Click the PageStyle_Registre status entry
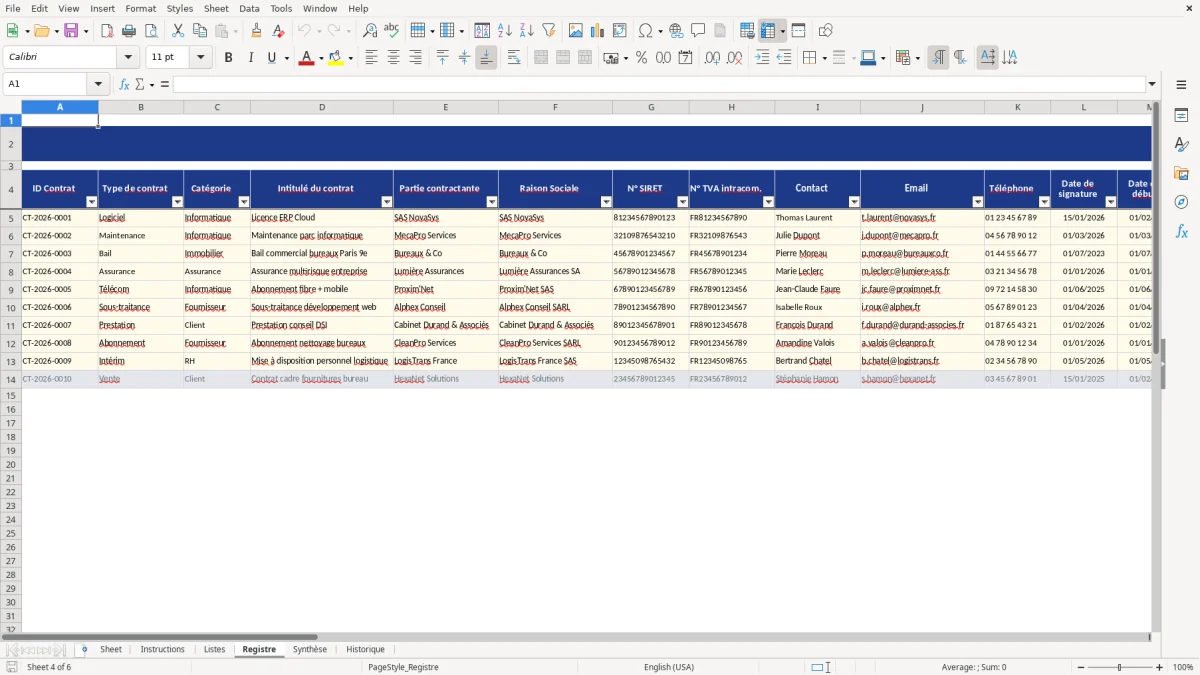 tap(403, 667)
